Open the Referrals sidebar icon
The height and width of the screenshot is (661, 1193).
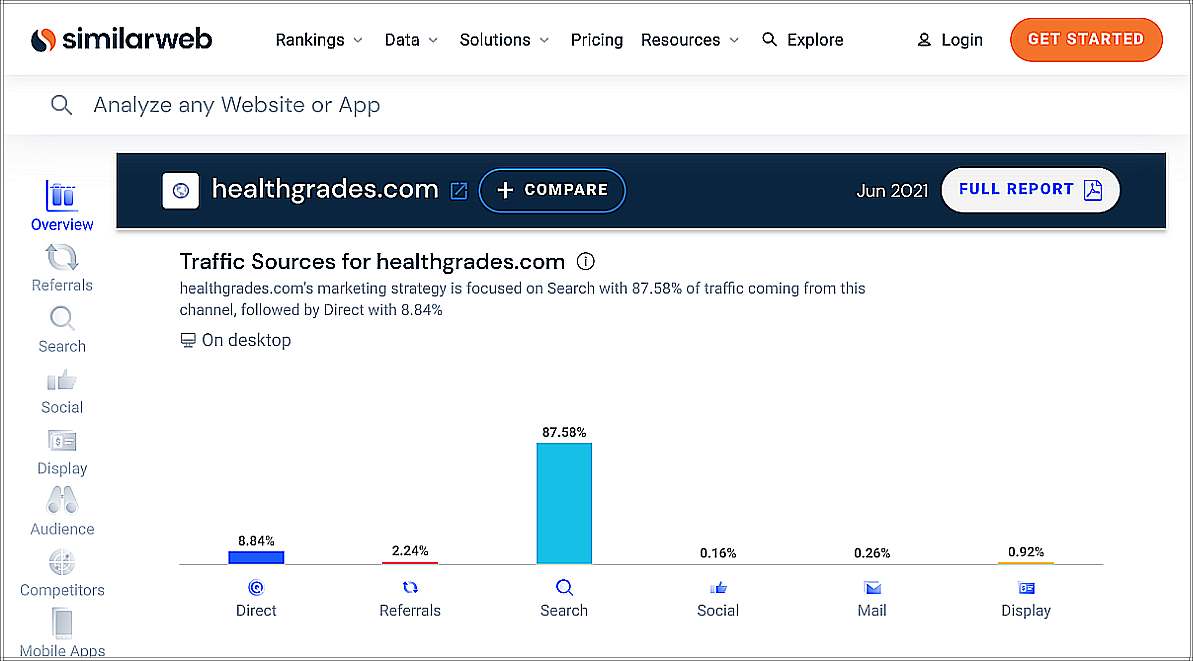(x=62, y=258)
